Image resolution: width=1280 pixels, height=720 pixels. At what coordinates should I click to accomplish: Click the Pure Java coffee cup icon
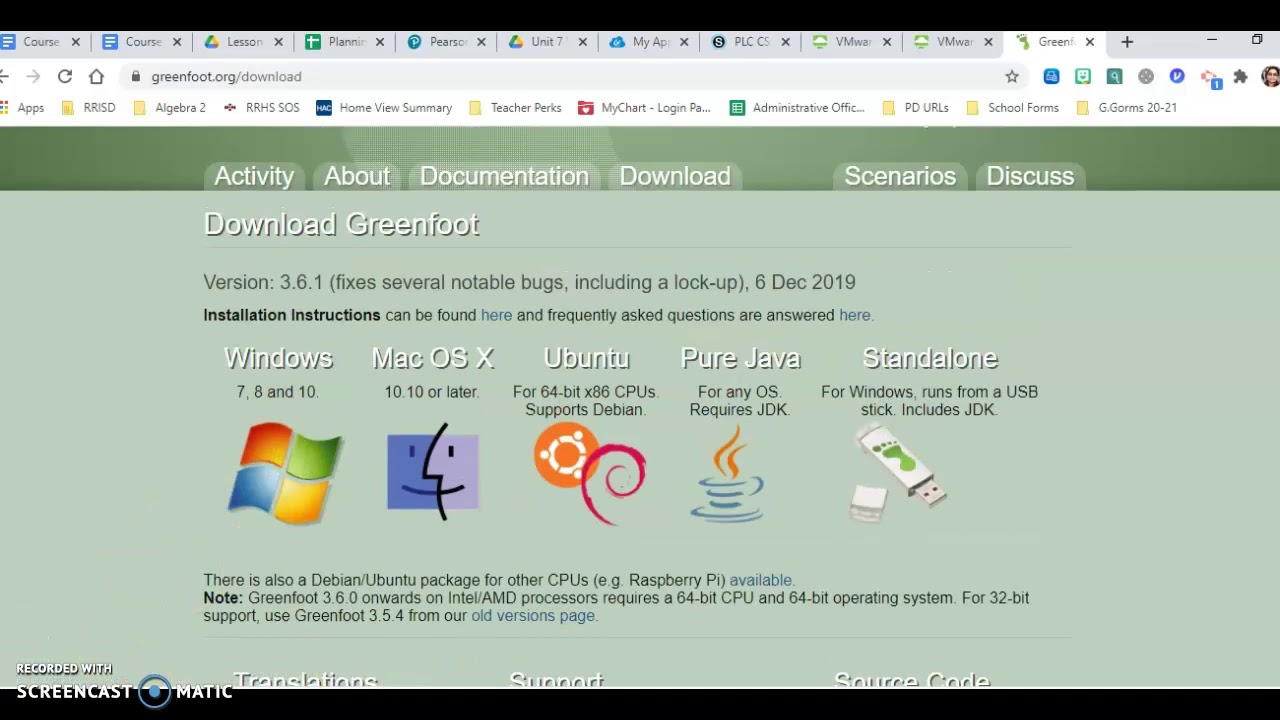coord(727,473)
